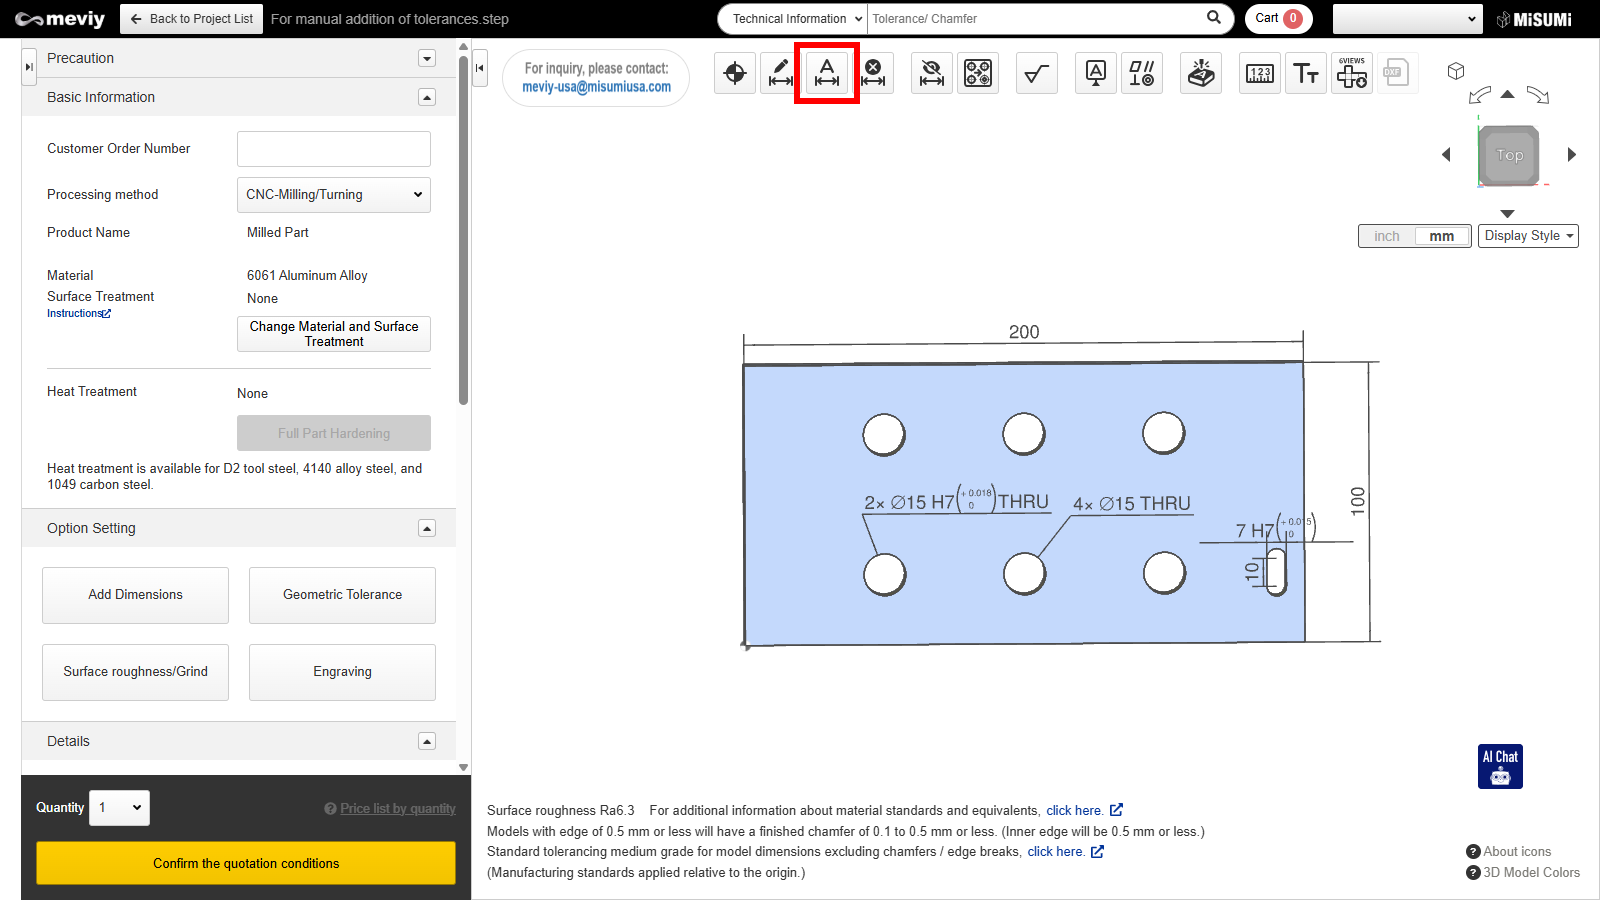Image resolution: width=1600 pixels, height=900 pixels.
Task: Click the origin crosshair tool icon
Action: (x=735, y=73)
